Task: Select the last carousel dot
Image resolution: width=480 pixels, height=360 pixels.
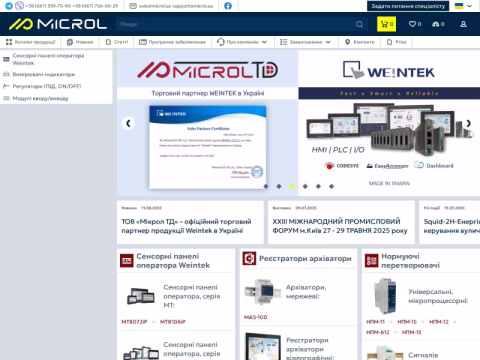Action: pyautogui.click(x=331, y=186)
